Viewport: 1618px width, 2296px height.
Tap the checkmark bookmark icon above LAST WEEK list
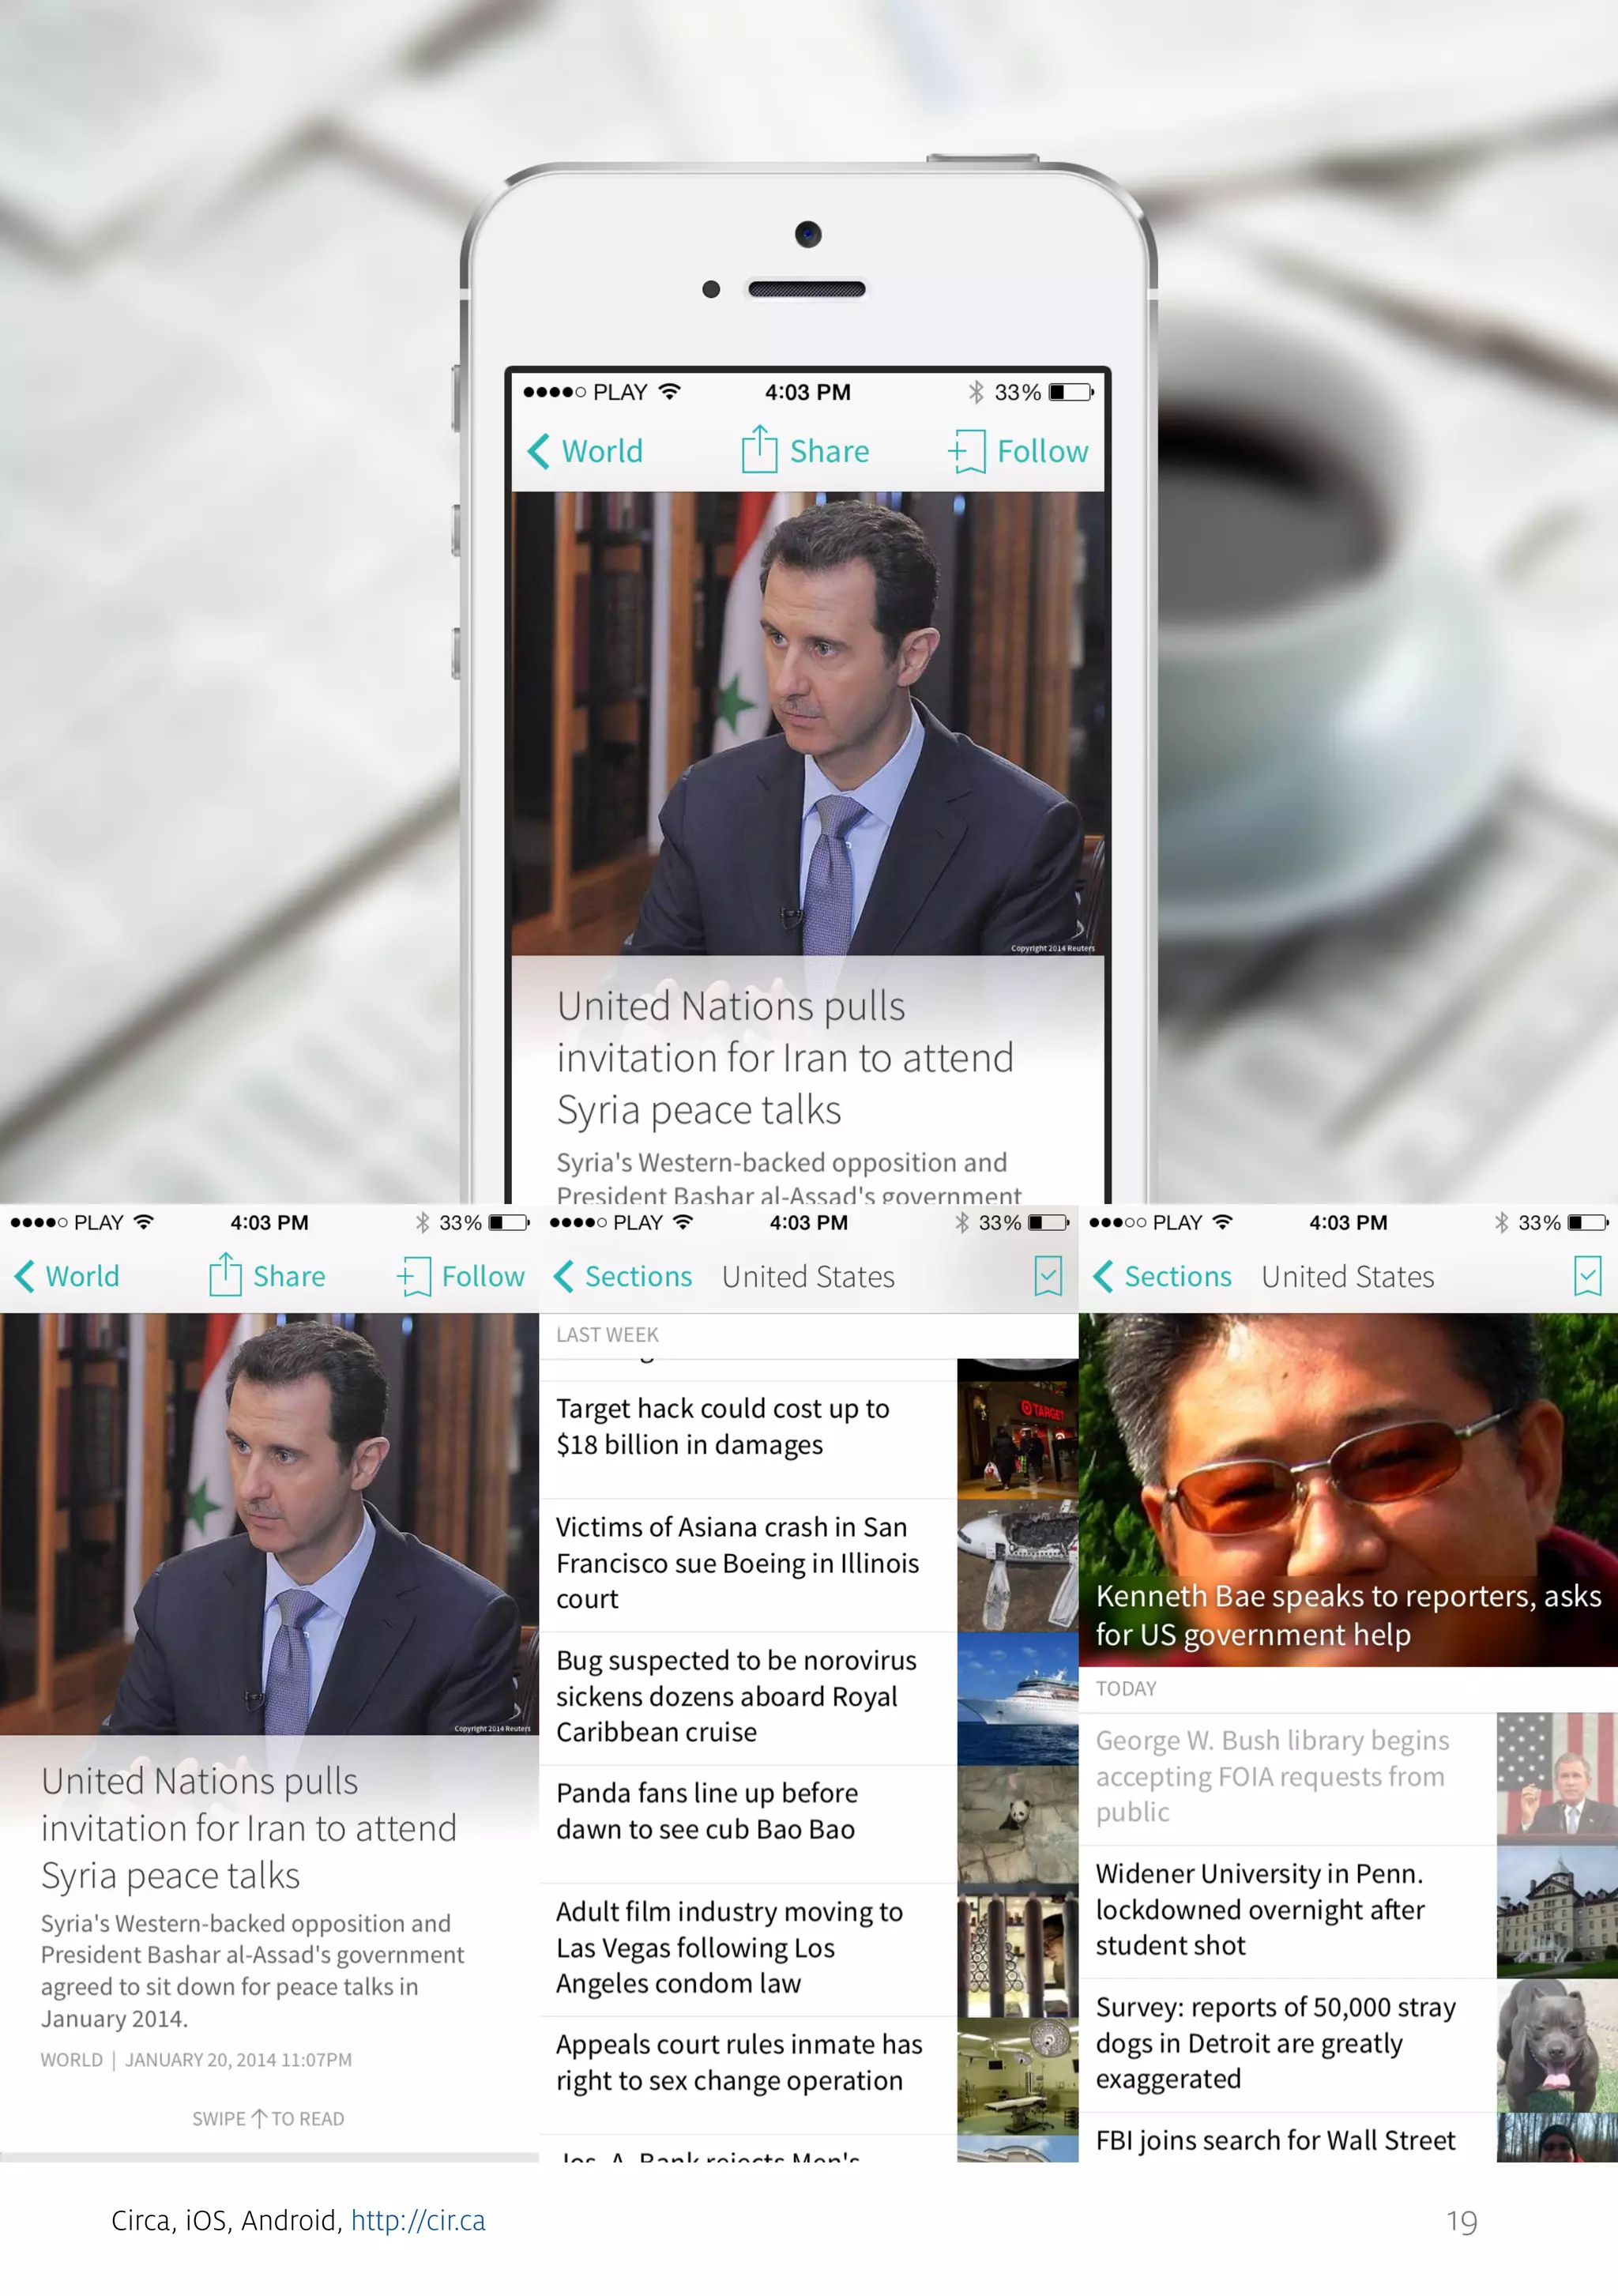point(1048,1276)
